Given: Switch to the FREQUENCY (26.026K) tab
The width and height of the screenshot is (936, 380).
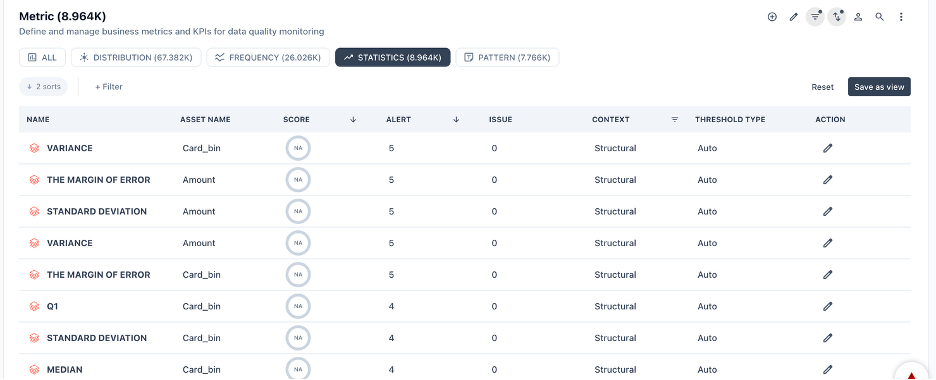Looking at the screenshot, I should [268, 57].
